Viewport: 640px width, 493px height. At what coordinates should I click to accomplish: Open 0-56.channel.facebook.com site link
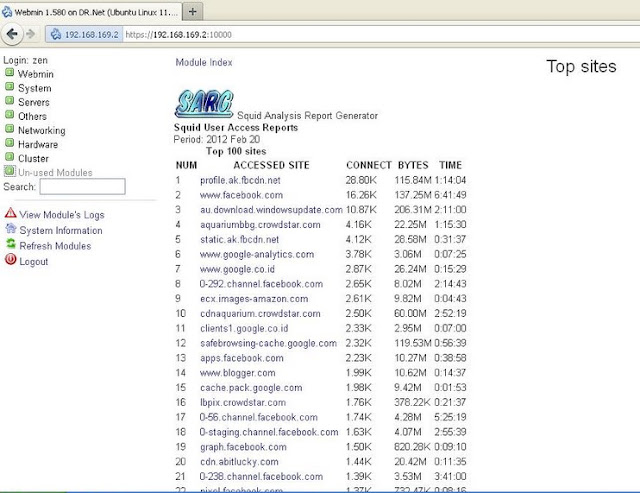259,417
